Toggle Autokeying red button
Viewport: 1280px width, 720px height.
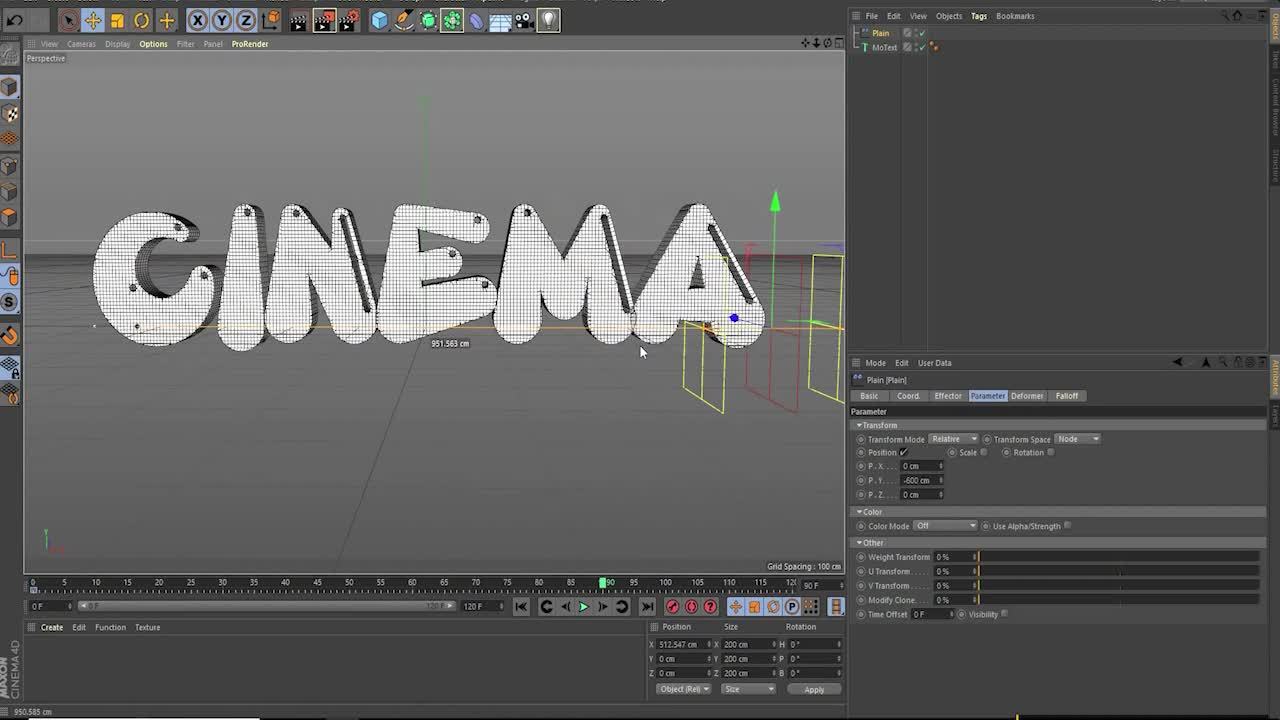coord(692,606)
